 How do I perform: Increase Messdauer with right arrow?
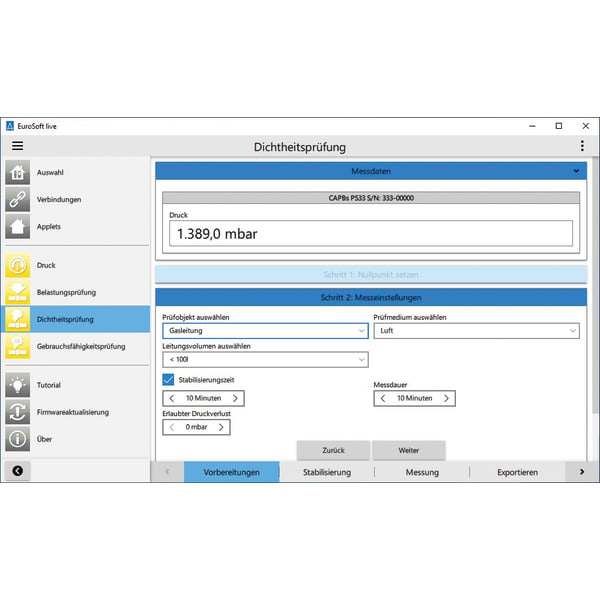pos(446,398)
